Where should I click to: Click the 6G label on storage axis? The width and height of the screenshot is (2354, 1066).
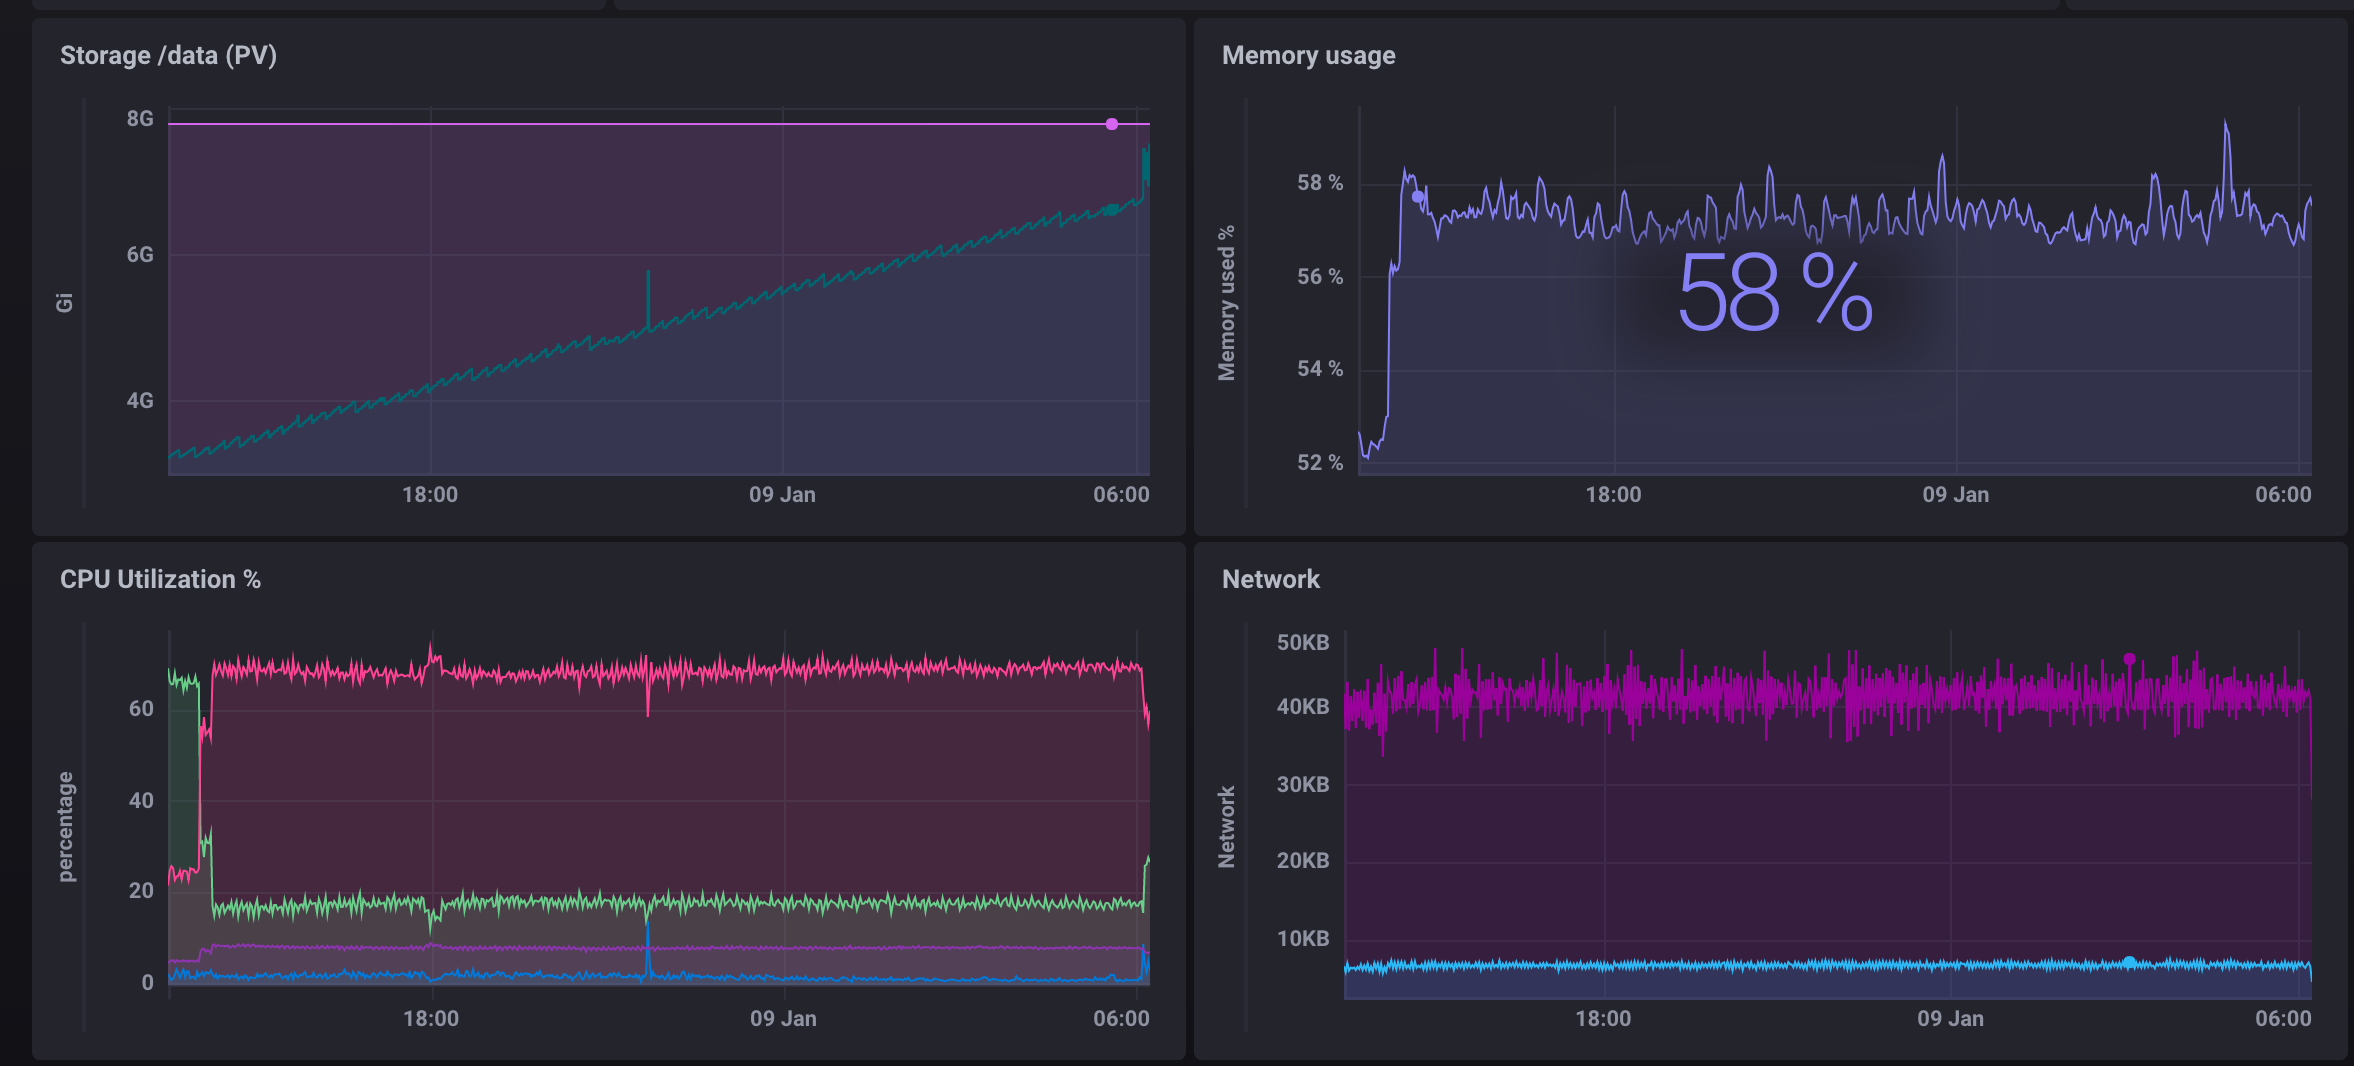[140, 255]
